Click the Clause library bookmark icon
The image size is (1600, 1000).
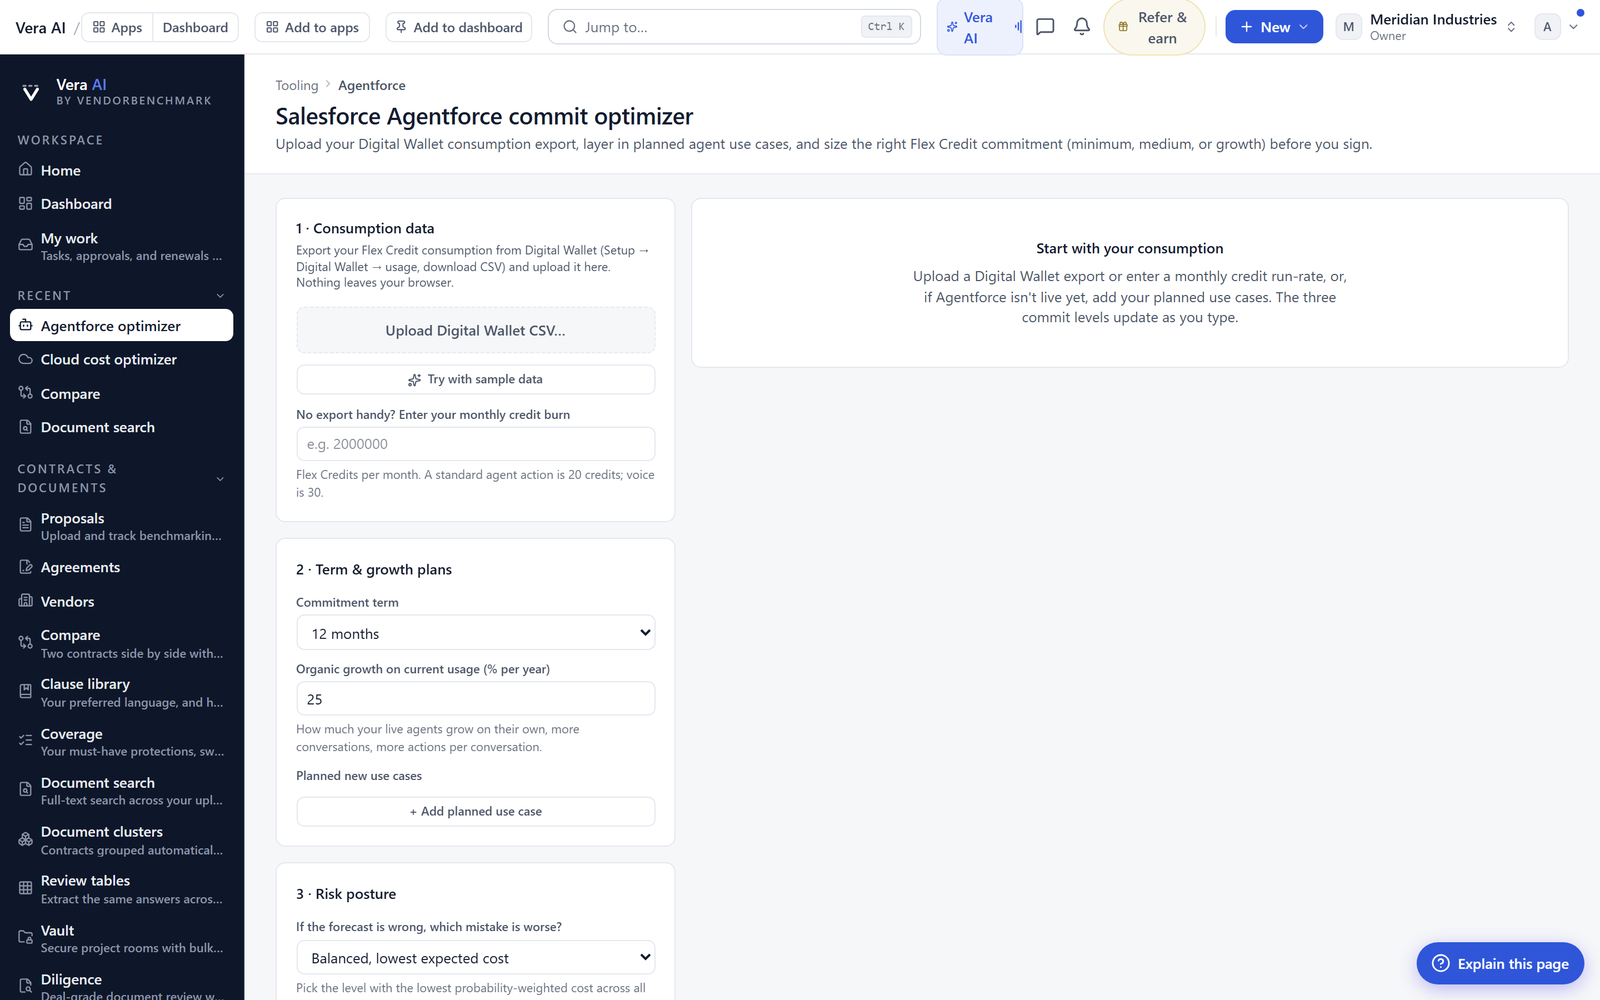point(26,692)
